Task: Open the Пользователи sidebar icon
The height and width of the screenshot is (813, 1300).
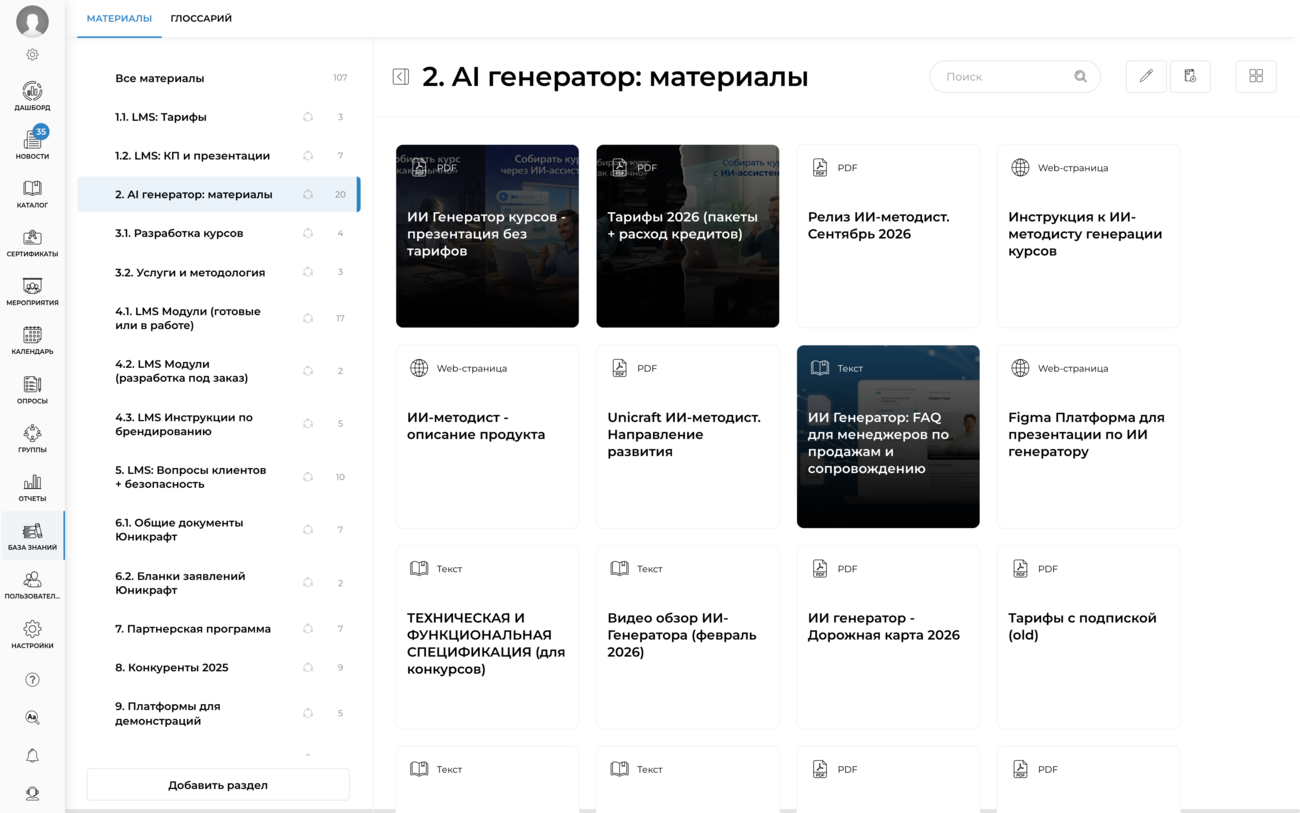Action: click(x=32, y=586)
